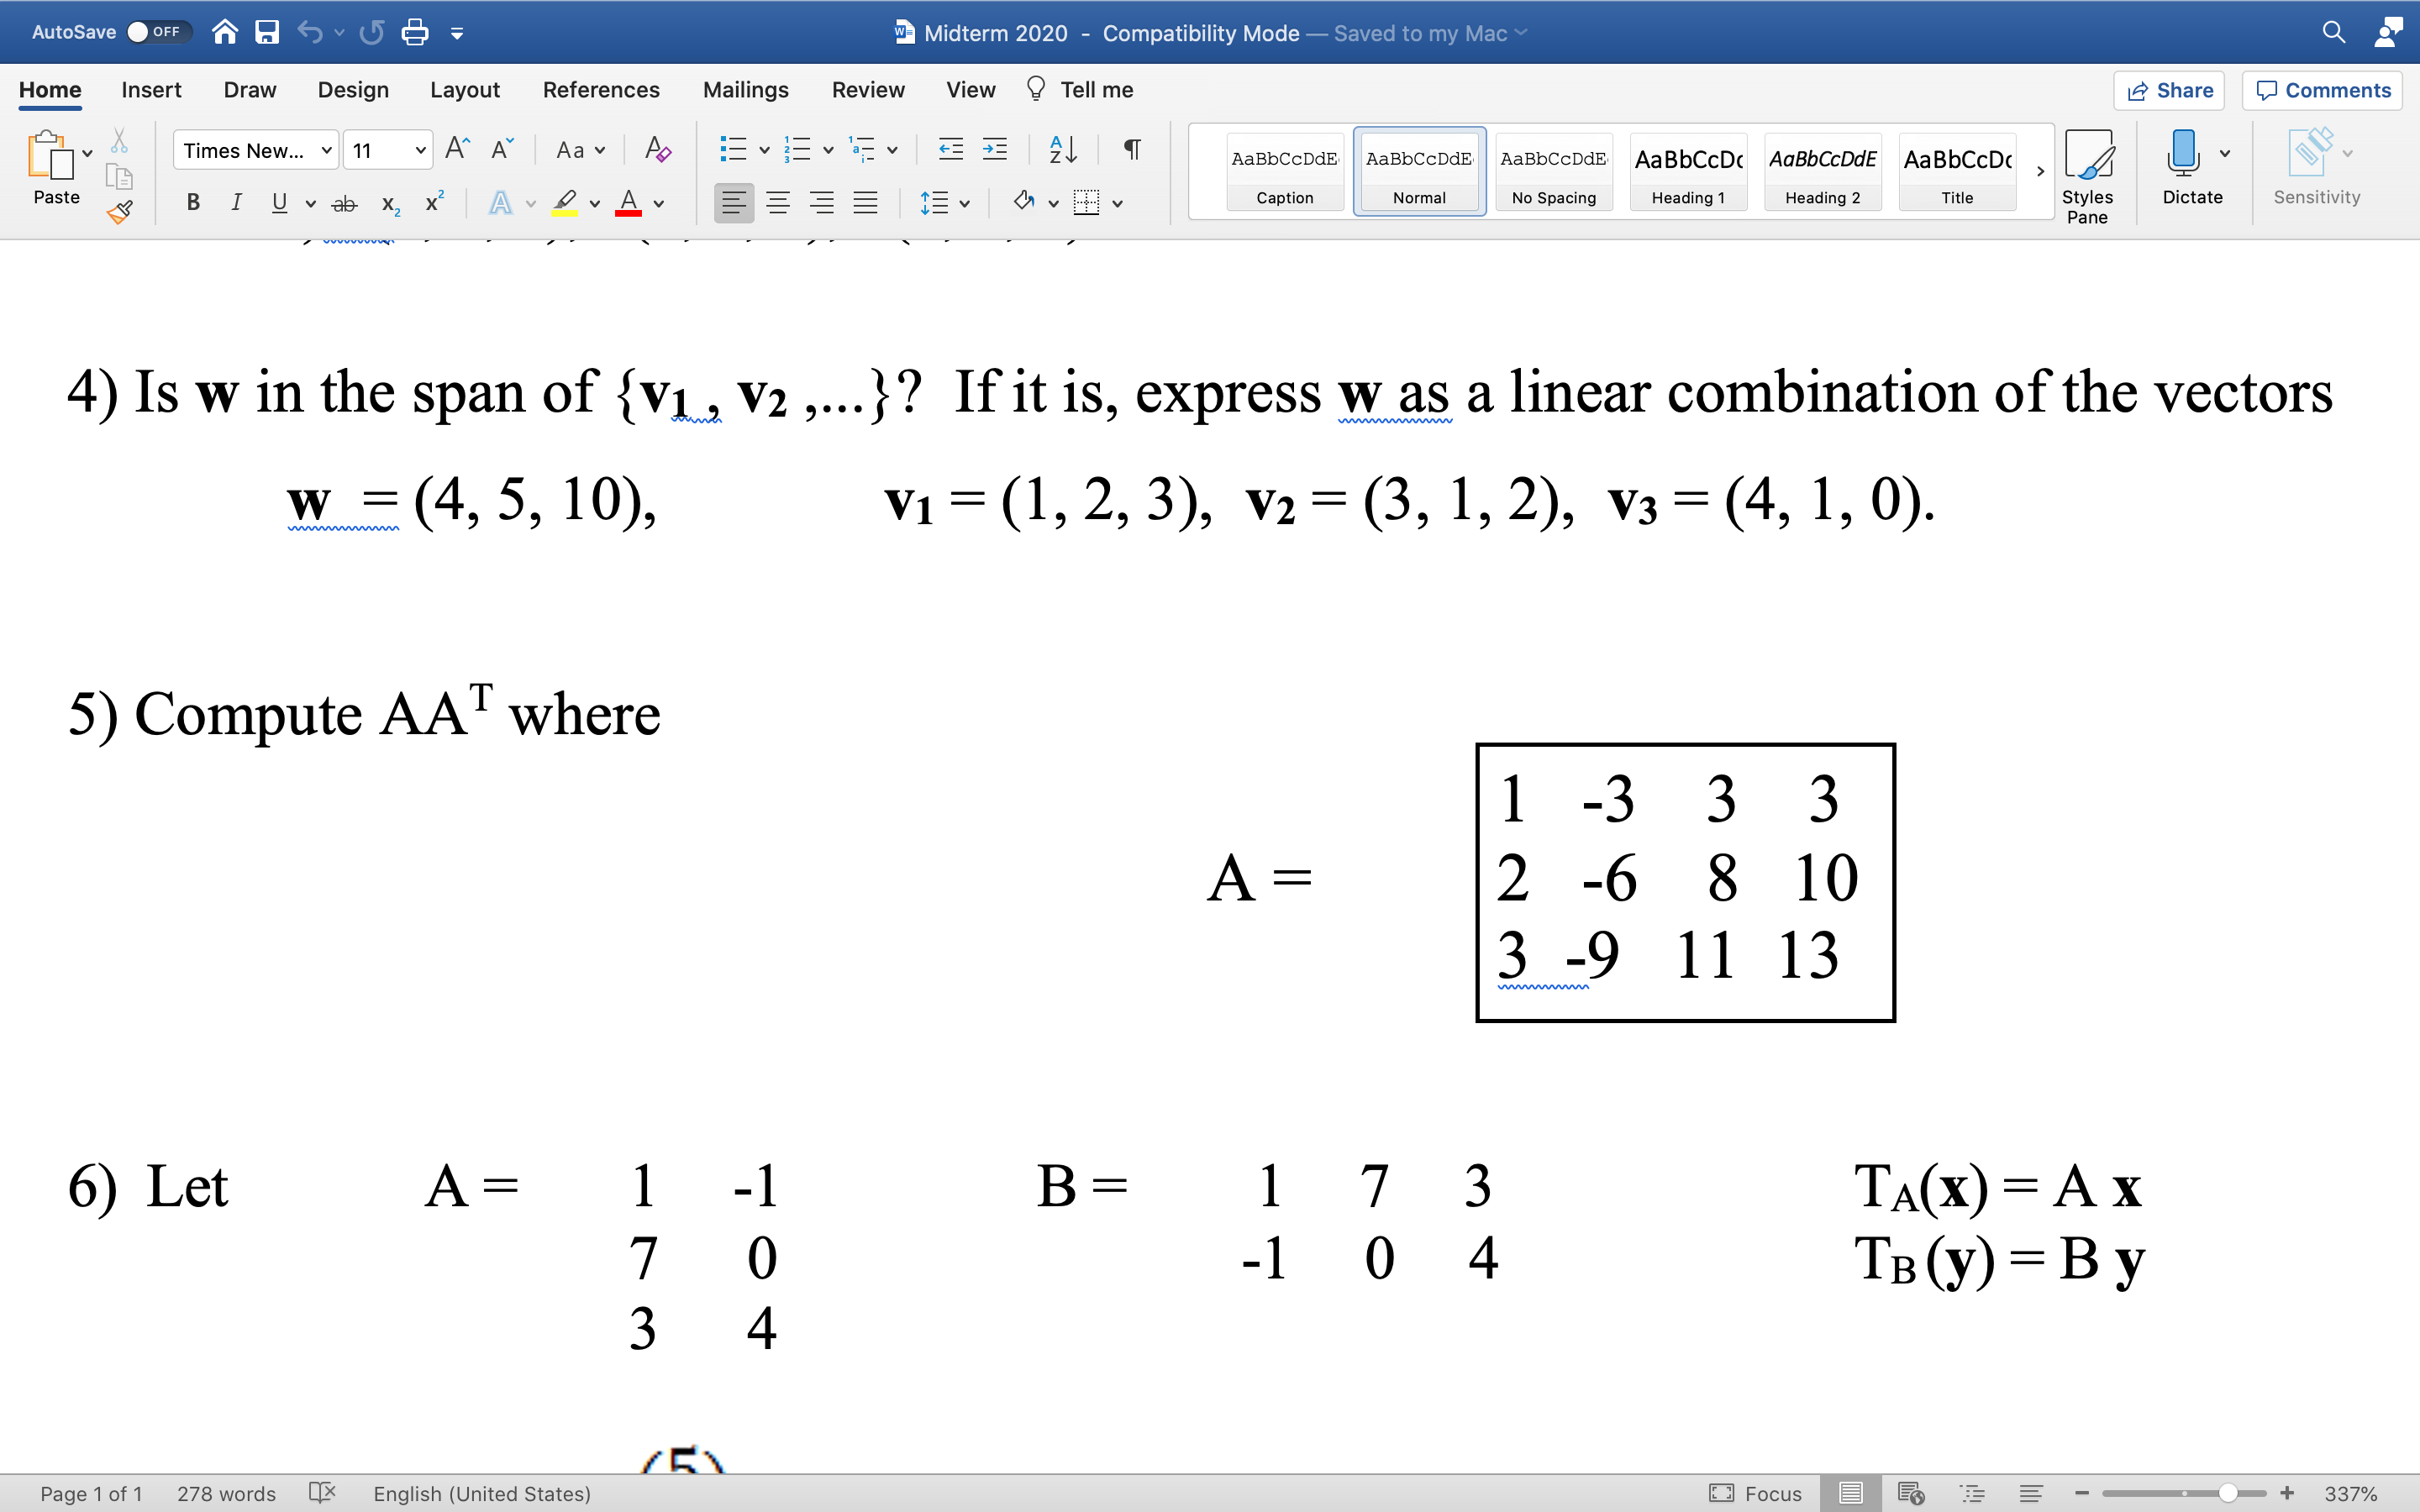Switch to the References tab

tap(600, 90)
